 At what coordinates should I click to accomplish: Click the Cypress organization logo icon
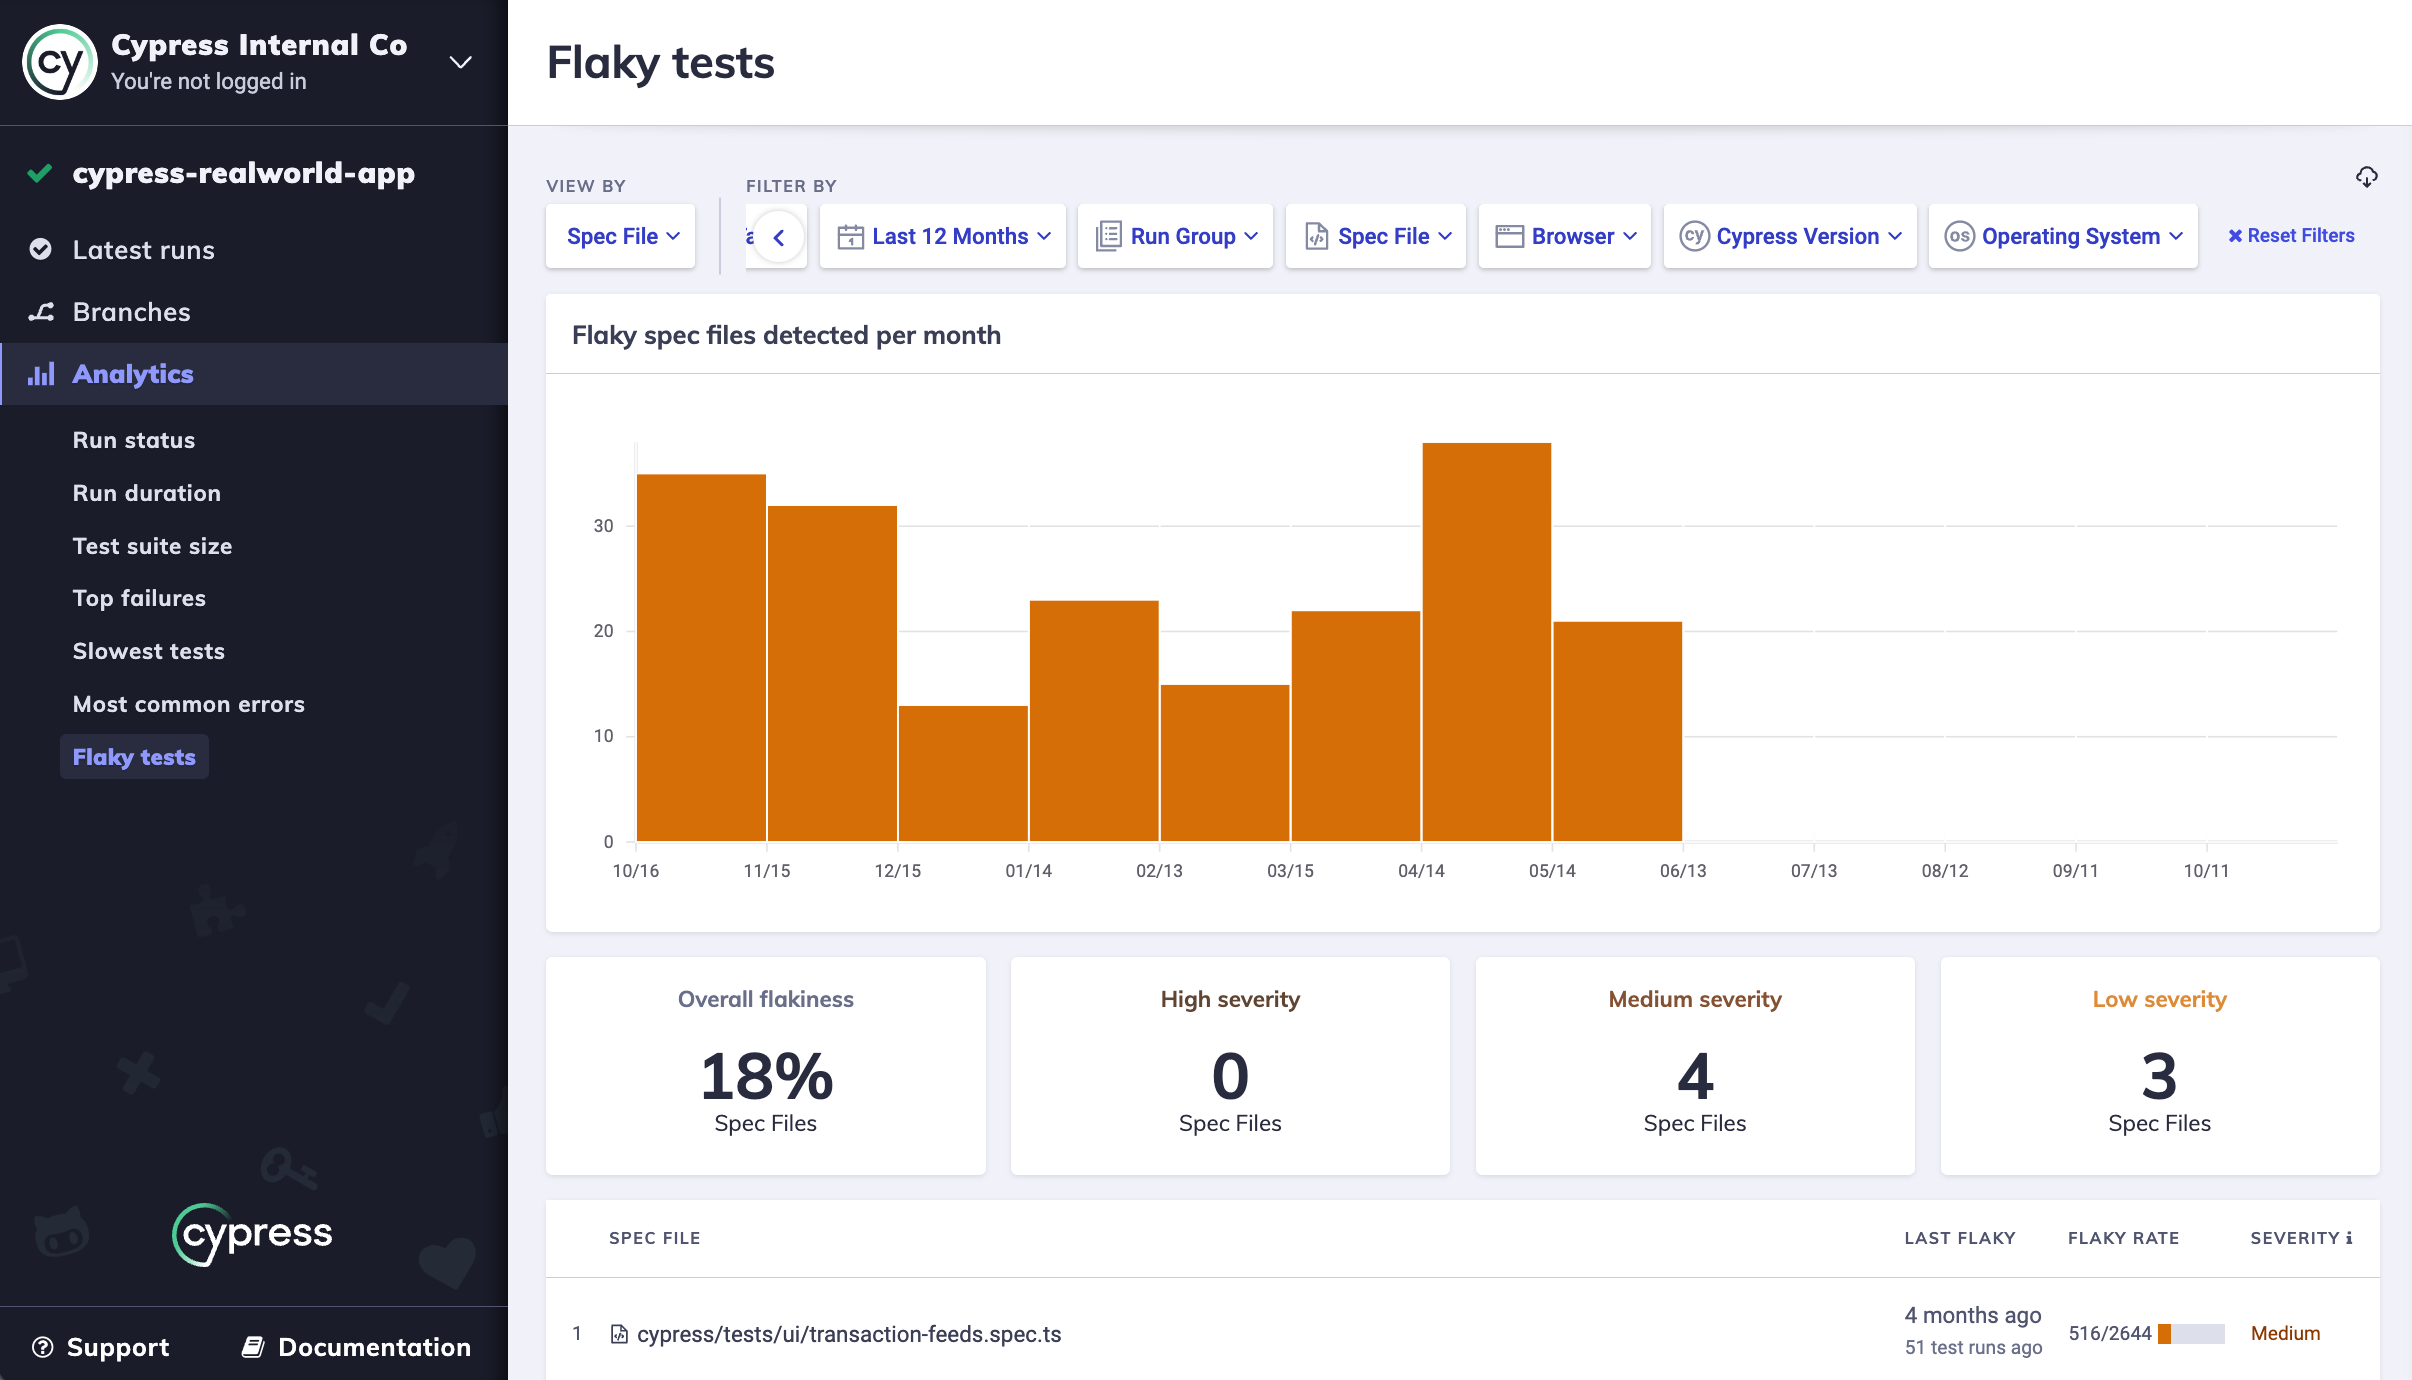pos(60,62)
